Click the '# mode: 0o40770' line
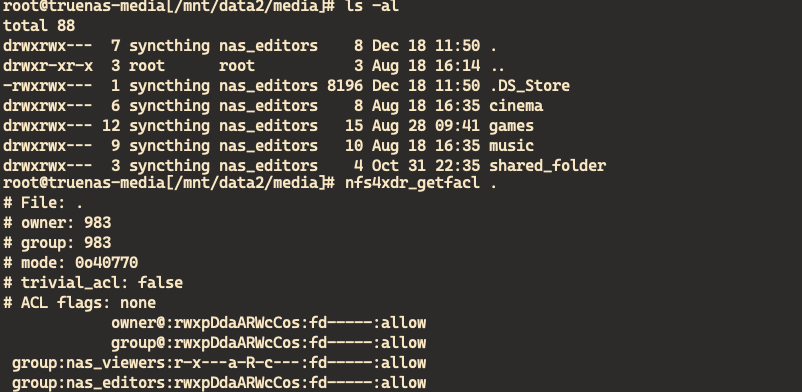This screenshot has width=802, height=392. pyautogui.click(x=71, y=263)
